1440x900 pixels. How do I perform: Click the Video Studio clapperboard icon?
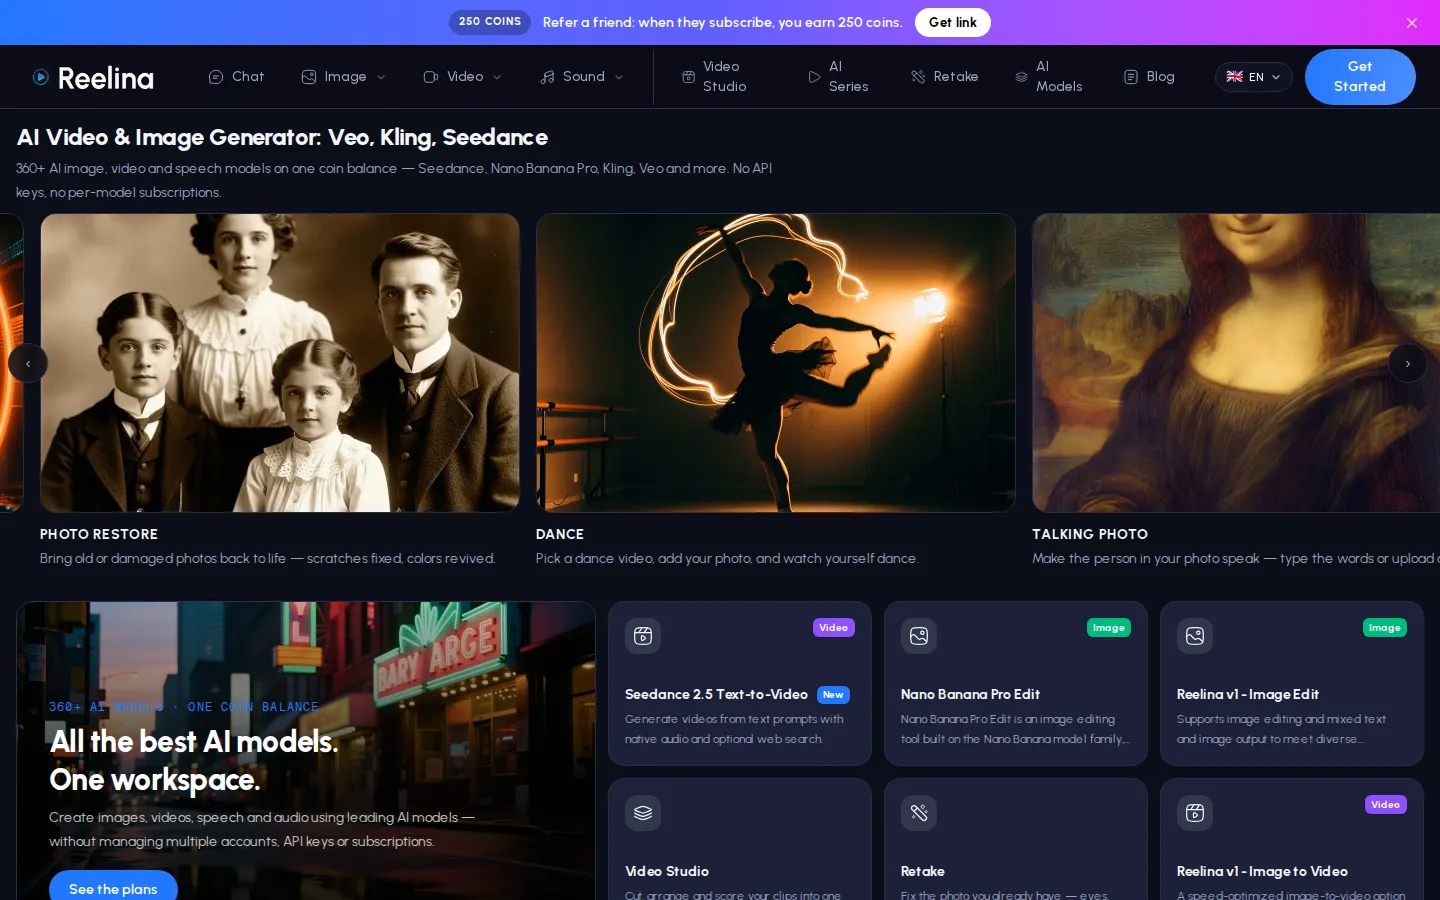click(688, 77)
